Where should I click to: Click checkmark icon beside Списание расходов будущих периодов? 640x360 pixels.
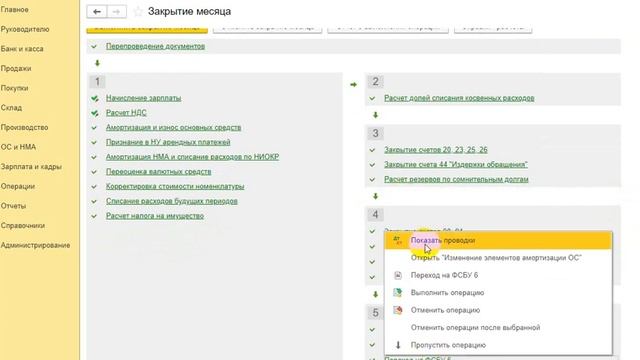click(94, 201)
